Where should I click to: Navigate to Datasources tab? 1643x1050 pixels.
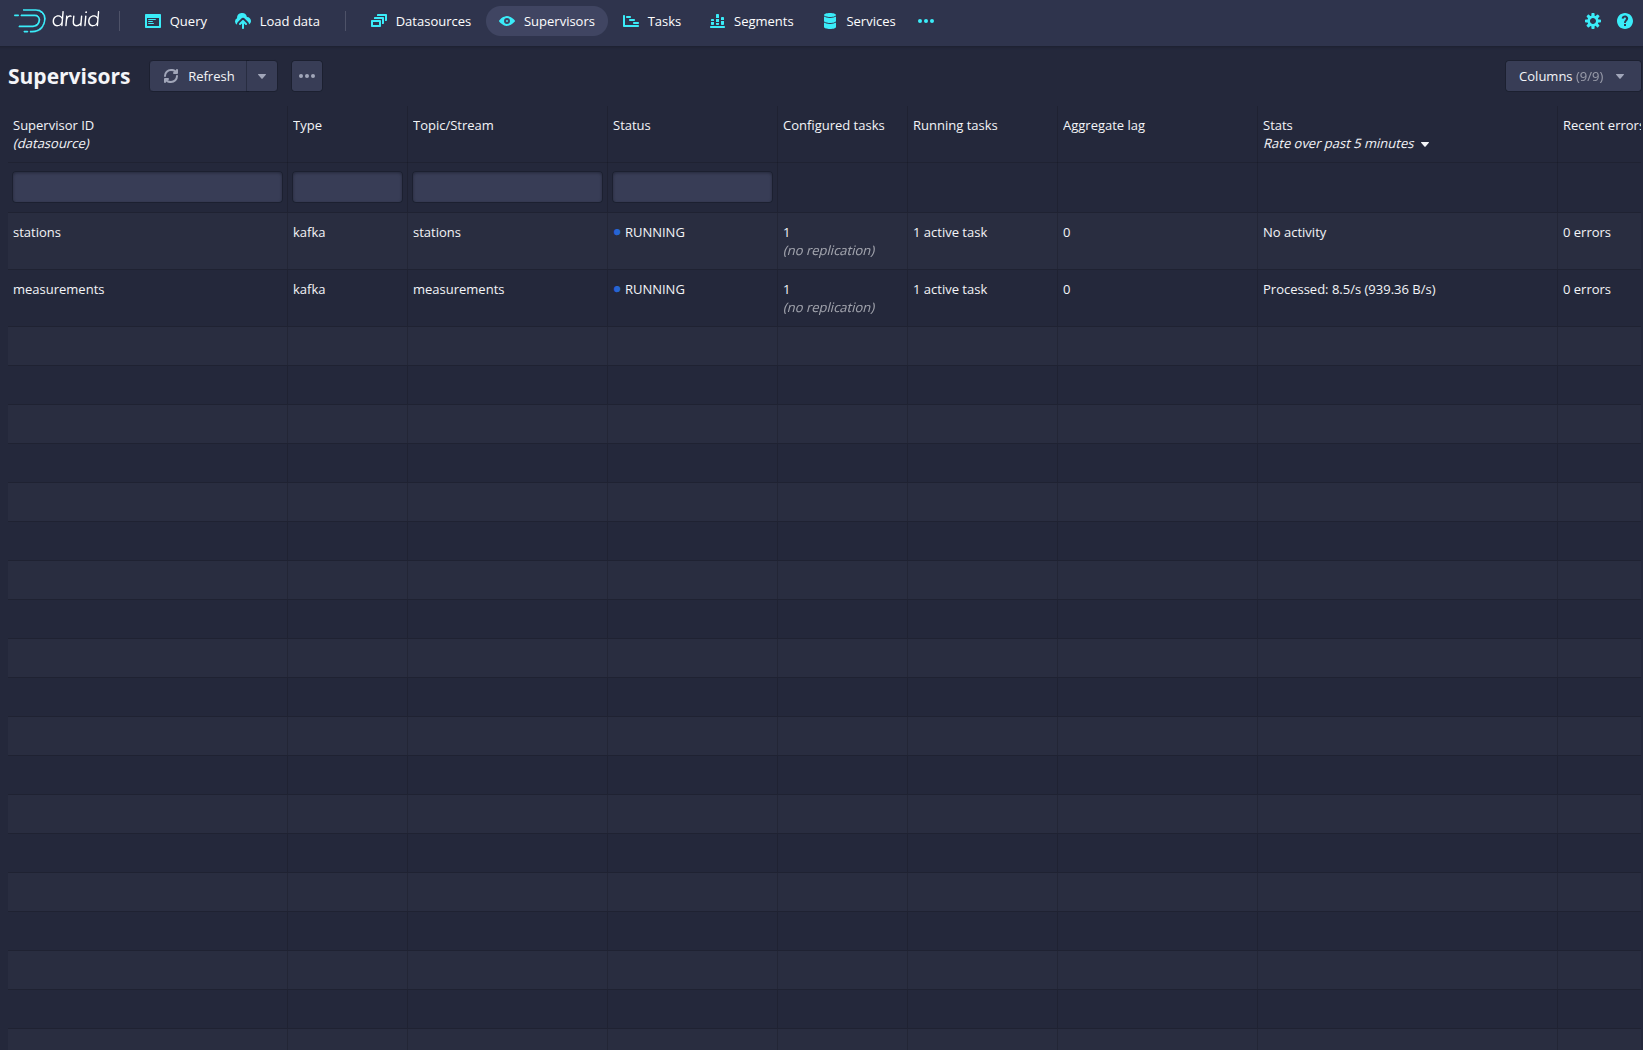tap(420, 21)
